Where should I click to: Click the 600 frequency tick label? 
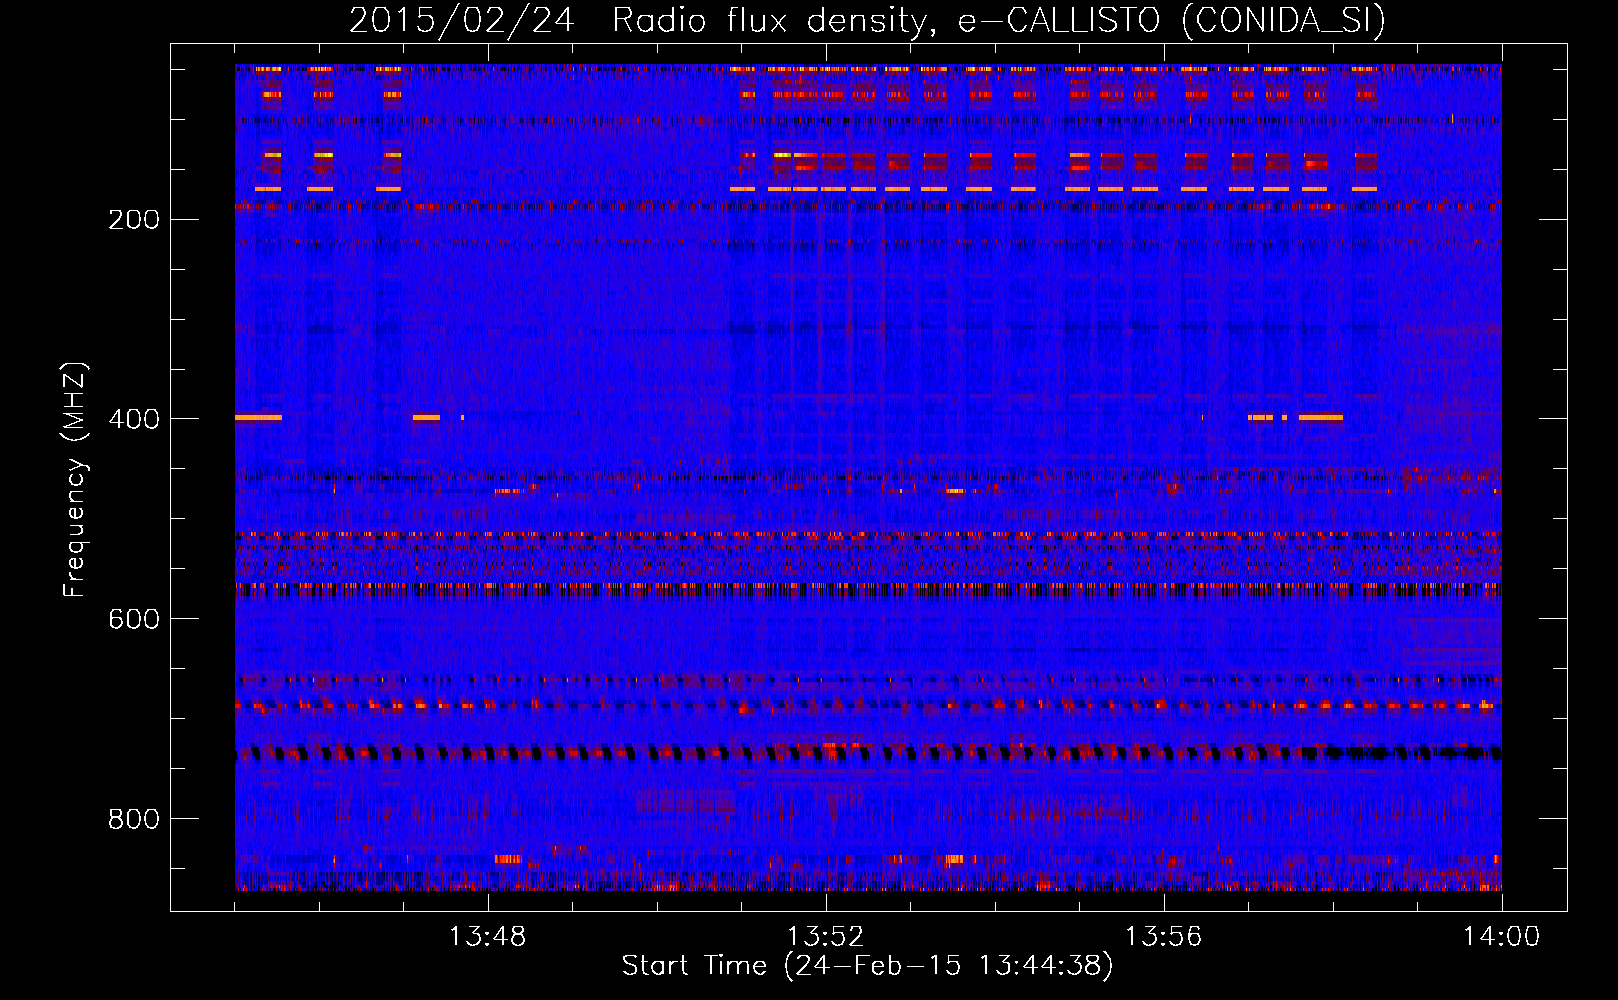134,619
